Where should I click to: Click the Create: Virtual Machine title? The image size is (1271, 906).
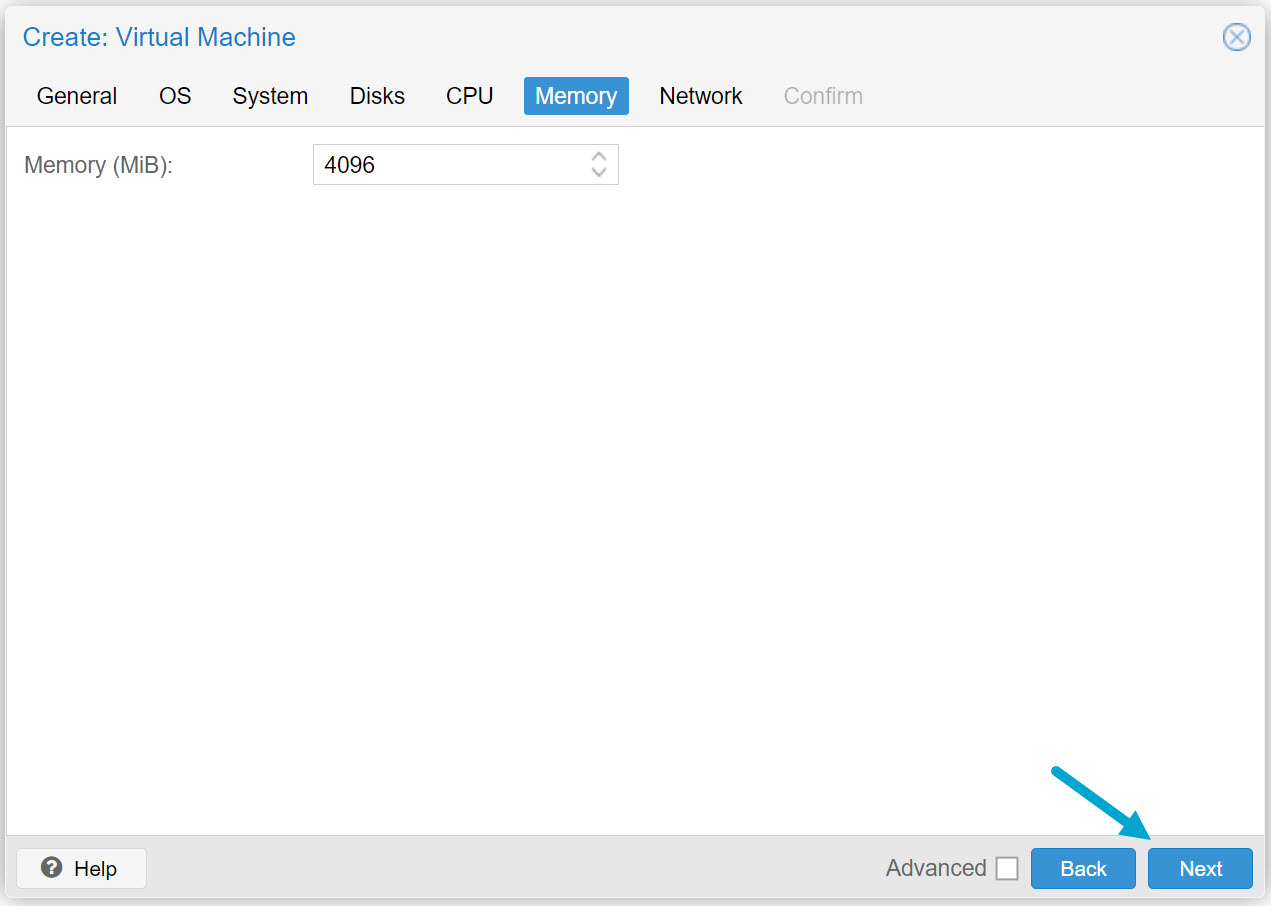click(x=159, y=38)
